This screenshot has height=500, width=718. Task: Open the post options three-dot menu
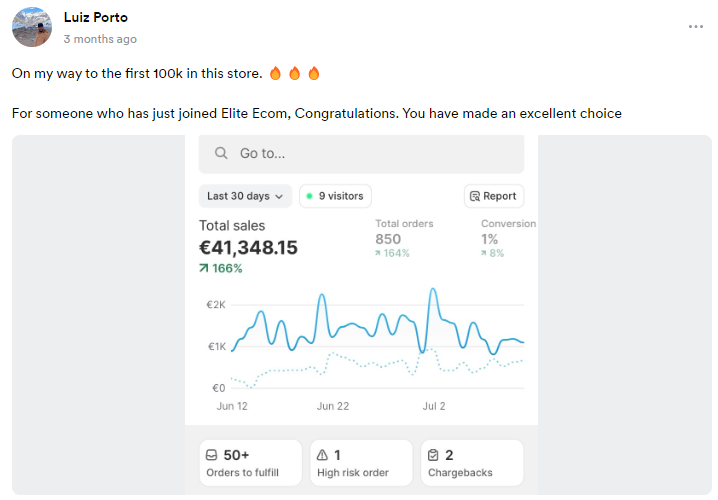click(695, 27)
